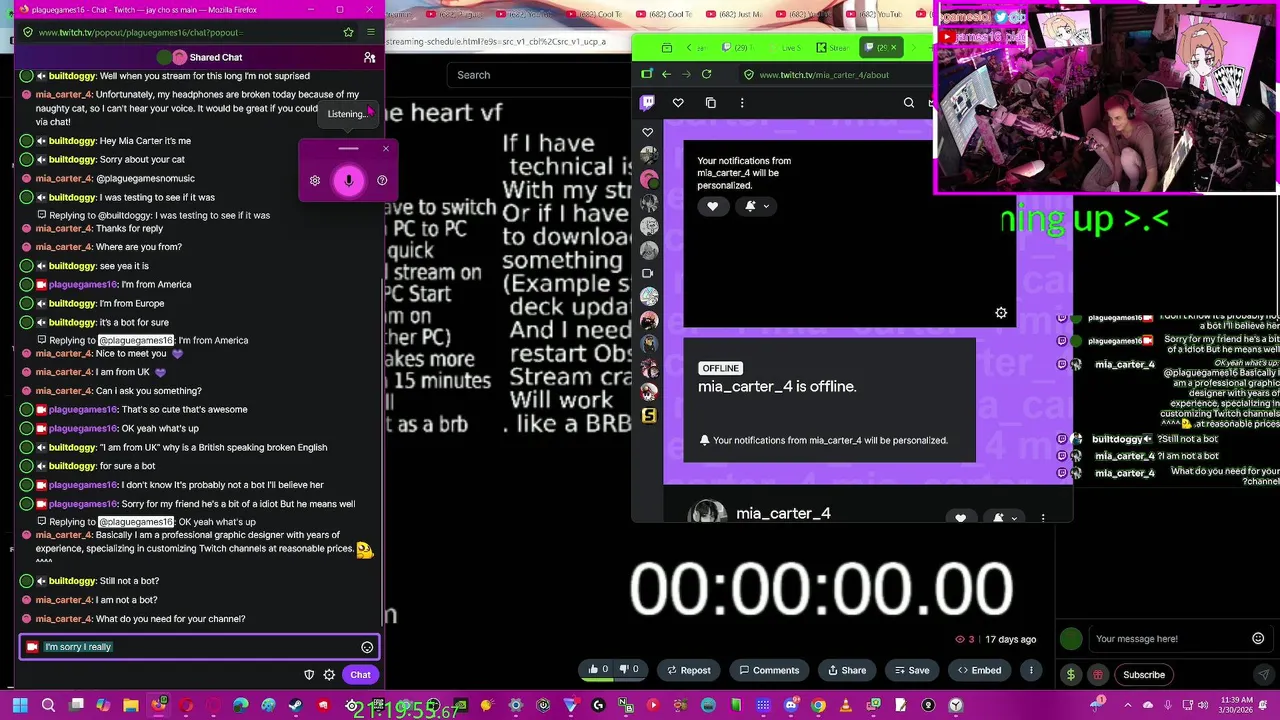
Task: Open moderator shield icon below chat input
Action: tap(309, 675)
